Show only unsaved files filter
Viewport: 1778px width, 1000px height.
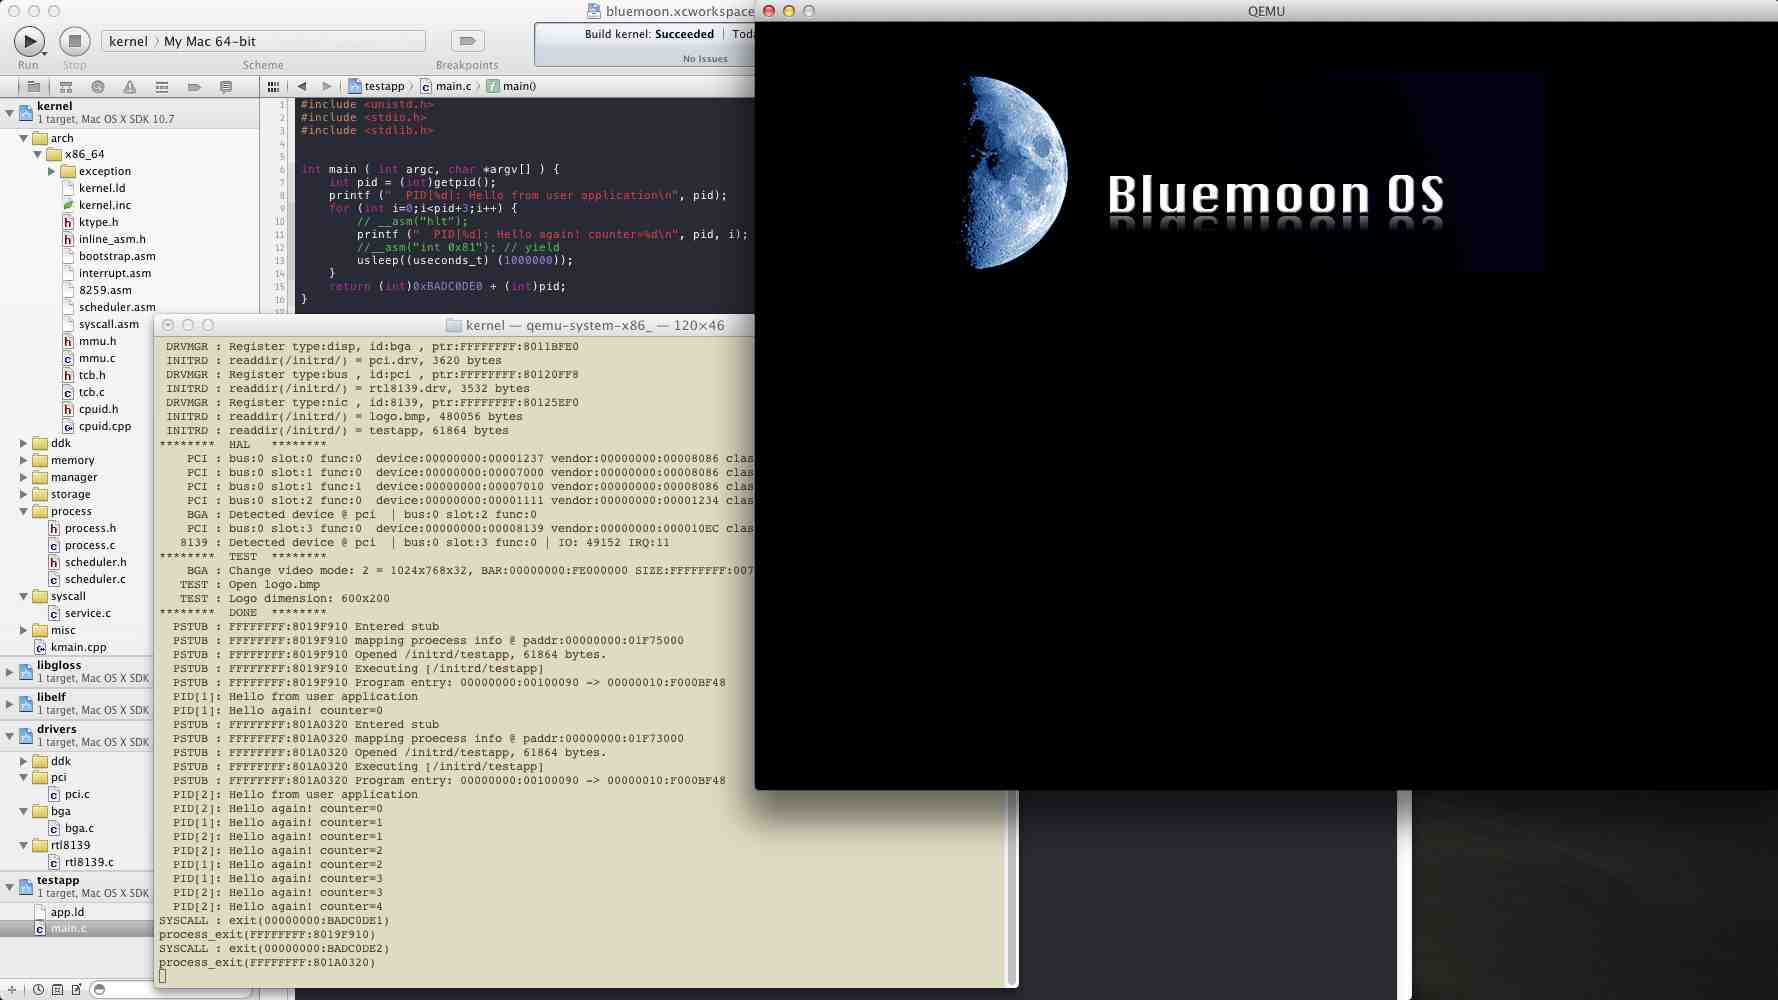76,990
